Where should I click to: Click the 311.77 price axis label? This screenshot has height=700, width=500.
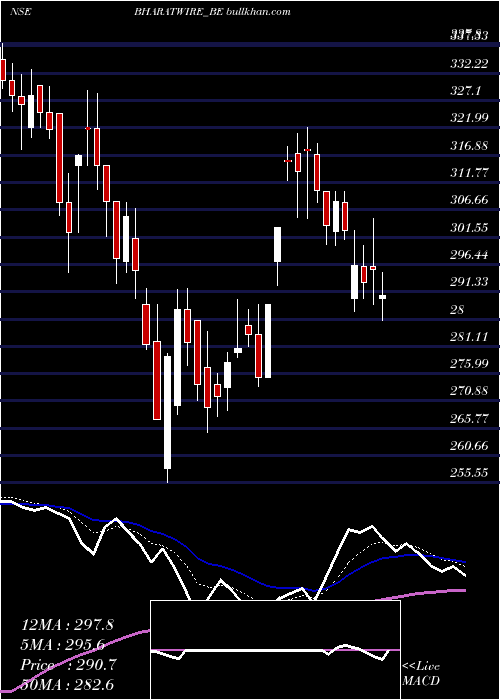[x=469, y=173]
